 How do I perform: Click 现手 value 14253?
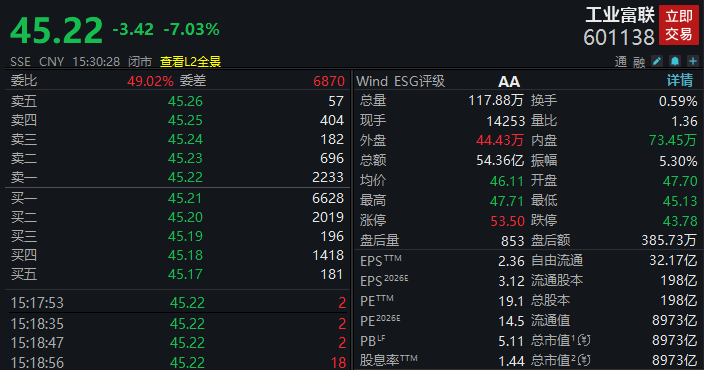pyautogui.click(x=506, y=121)
